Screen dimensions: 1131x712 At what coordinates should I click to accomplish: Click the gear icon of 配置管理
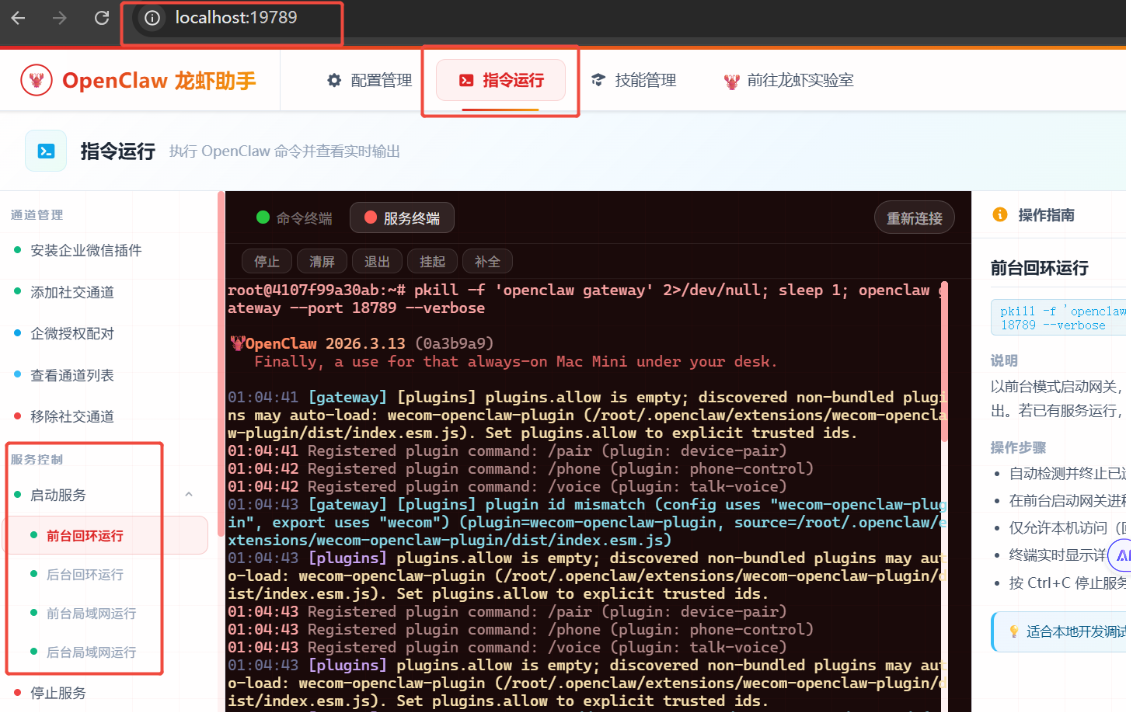pos(334,80)
